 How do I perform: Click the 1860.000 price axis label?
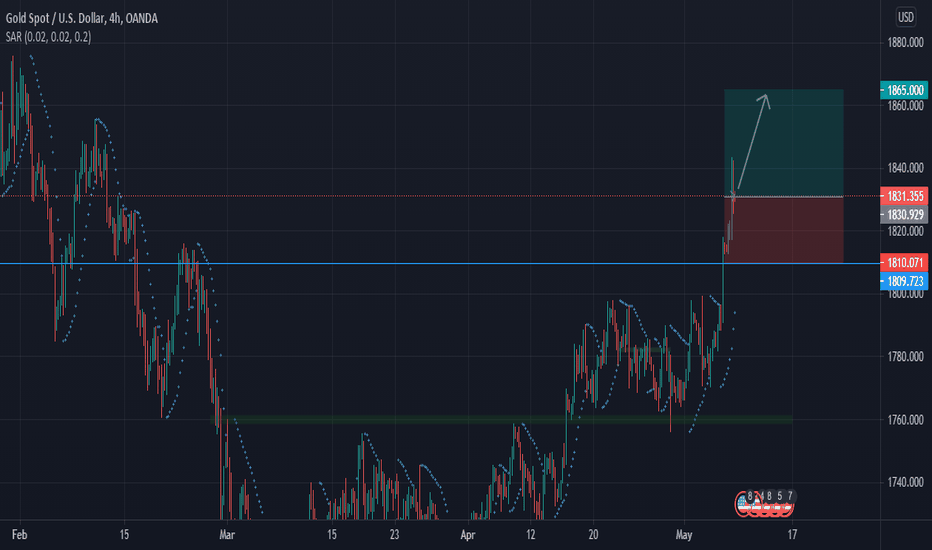905,106
